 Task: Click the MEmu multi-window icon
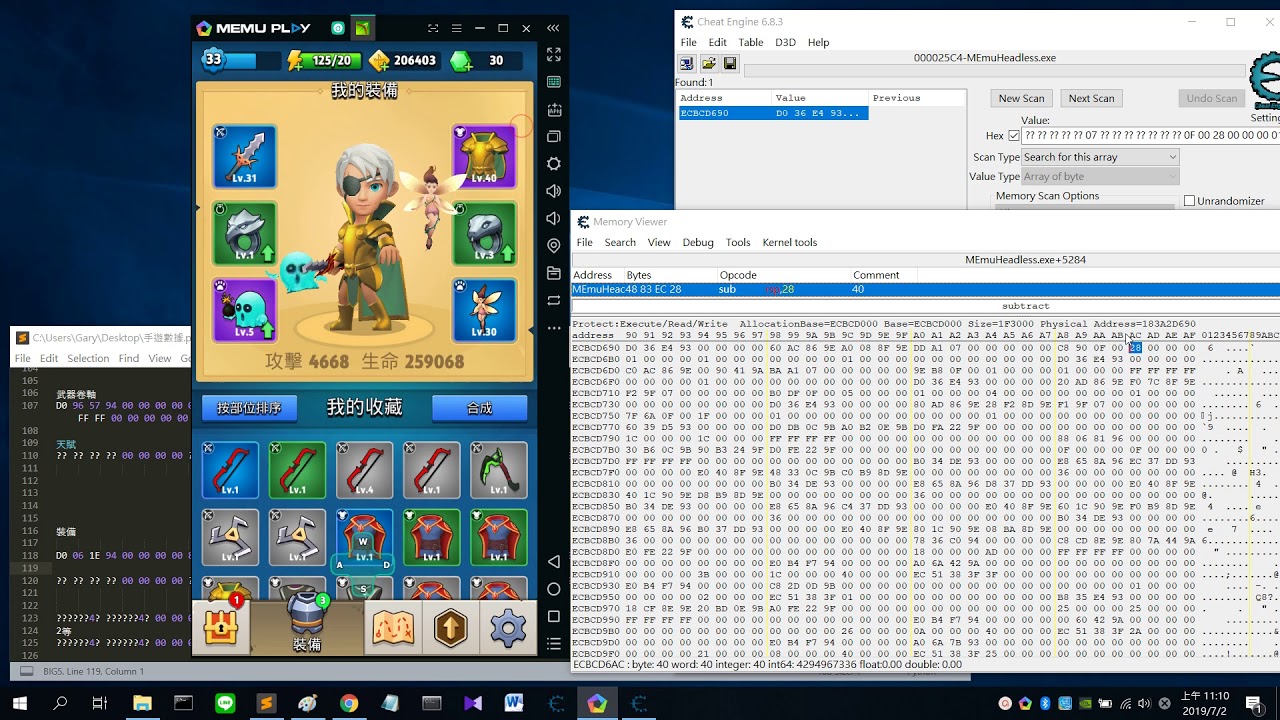[554, 136]
